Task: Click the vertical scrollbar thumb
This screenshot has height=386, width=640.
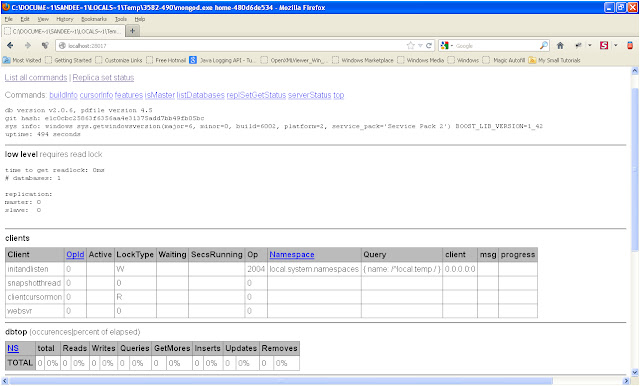Action: tap(635, 169)
